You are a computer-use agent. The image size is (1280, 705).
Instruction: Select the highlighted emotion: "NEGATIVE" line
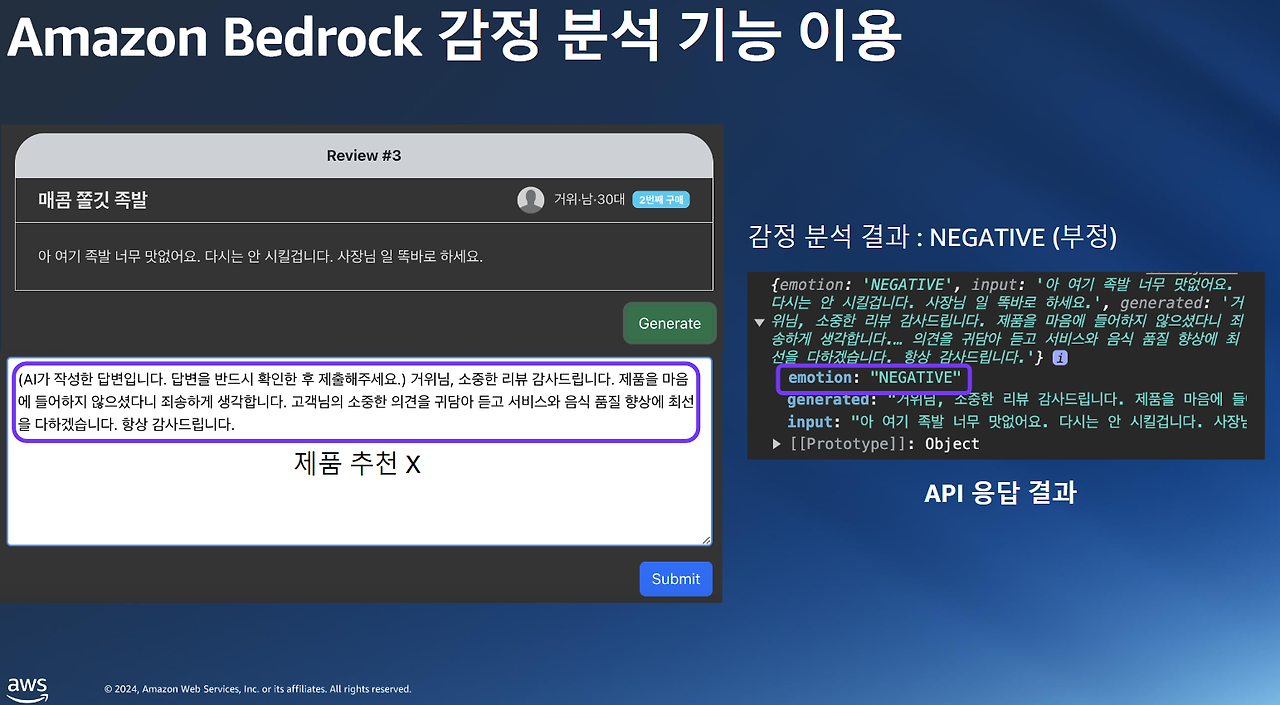tap(874, 377)
